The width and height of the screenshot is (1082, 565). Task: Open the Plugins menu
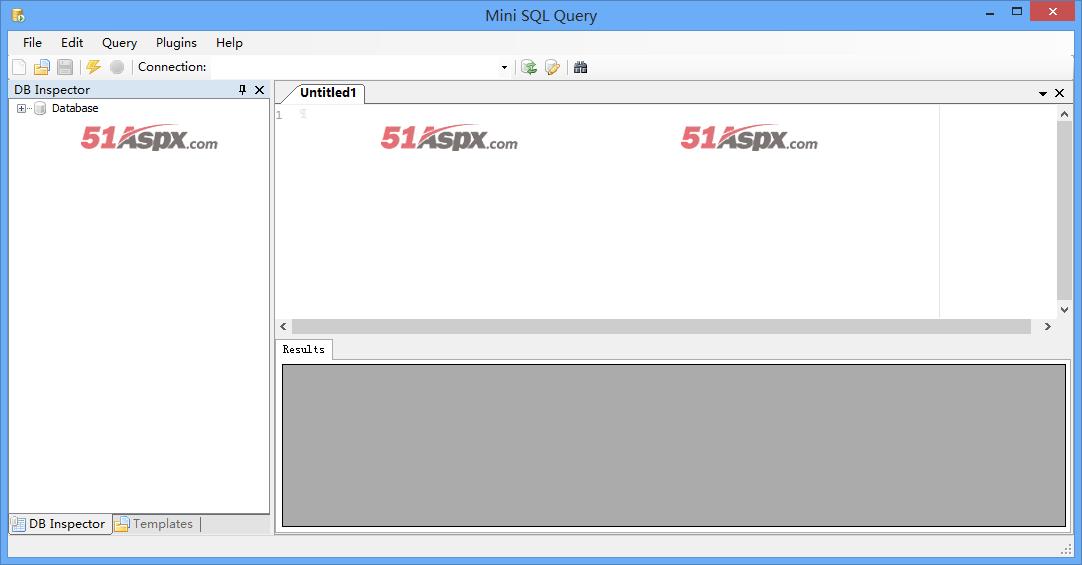[176, 43]
